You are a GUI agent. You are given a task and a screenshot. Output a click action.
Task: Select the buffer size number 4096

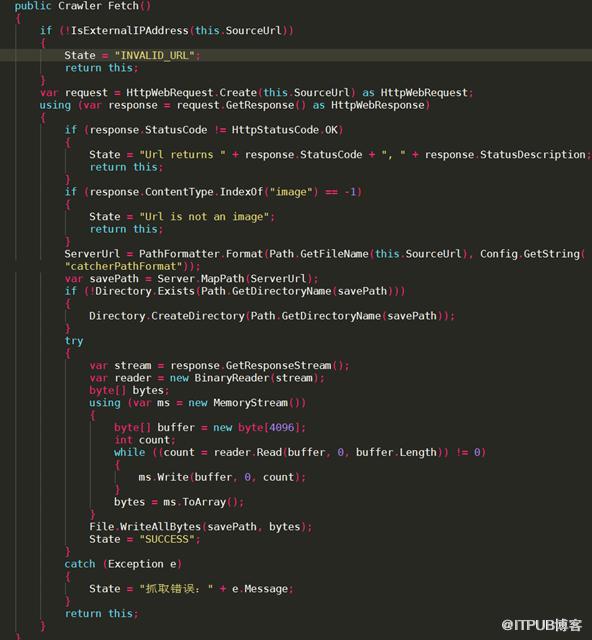282,427
